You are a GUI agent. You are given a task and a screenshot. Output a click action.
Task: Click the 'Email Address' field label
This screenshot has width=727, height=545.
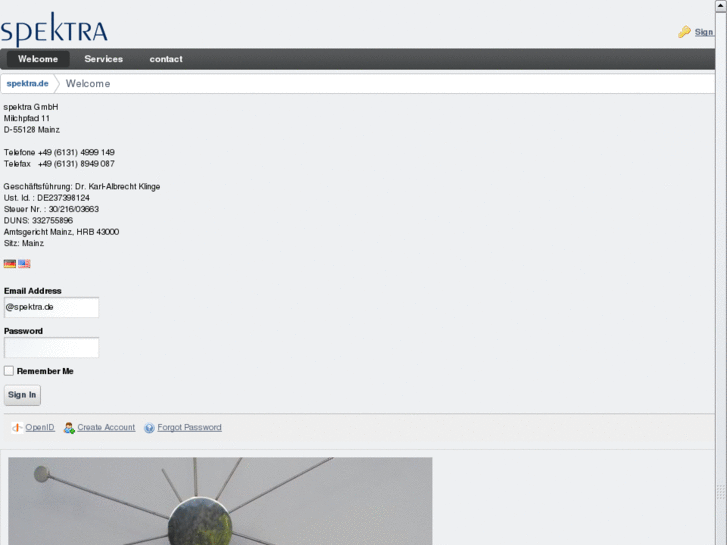coord(32,291)
